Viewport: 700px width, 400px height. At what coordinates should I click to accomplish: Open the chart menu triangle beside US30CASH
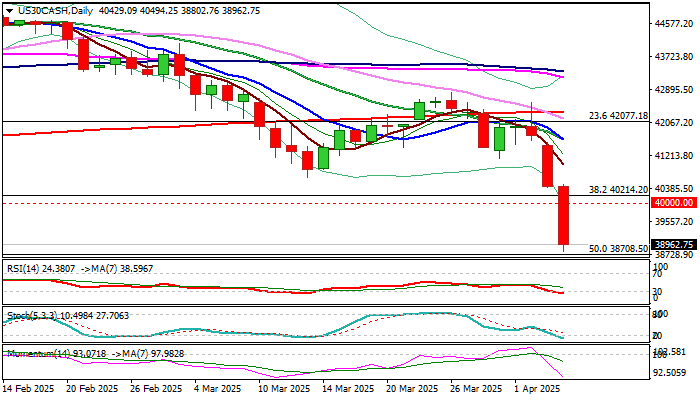tap(9, 11)
